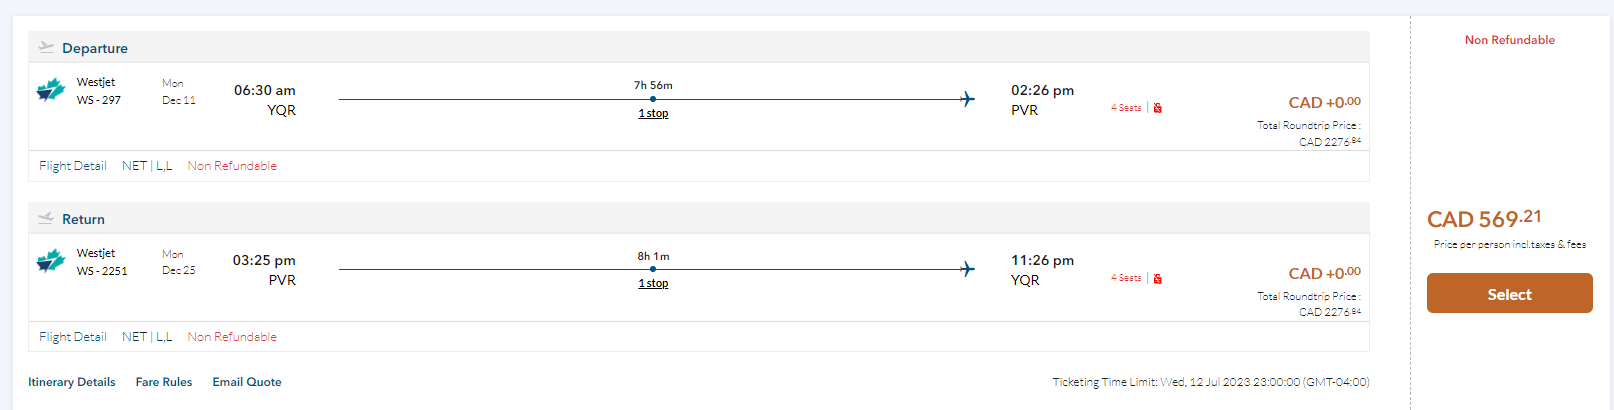Screen dimensions: 1614x410
Task: Click the return baggage icon beside 4 Seats
Action: (1158, 279)
